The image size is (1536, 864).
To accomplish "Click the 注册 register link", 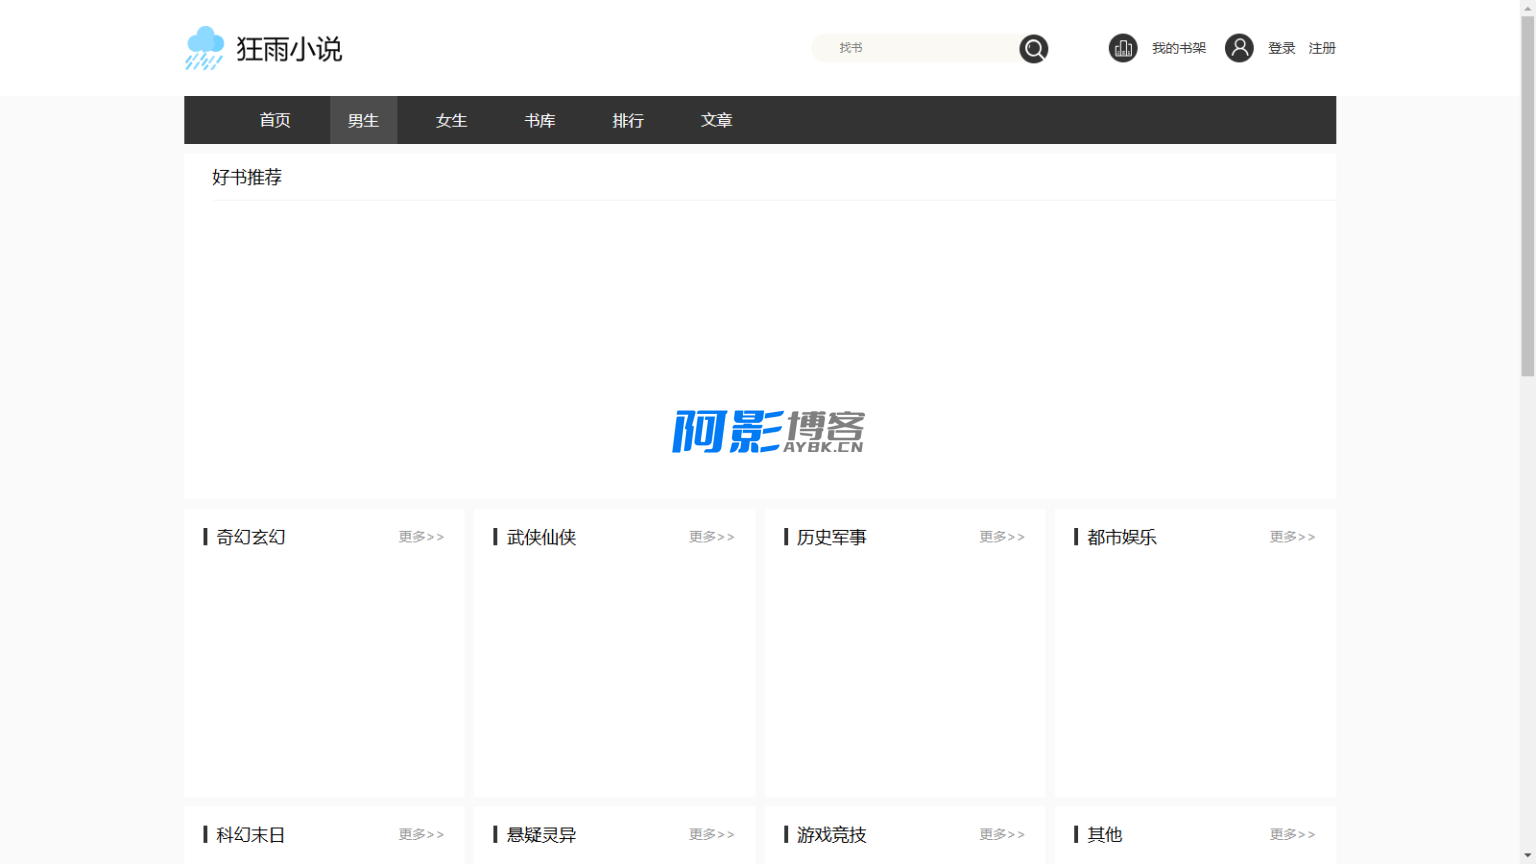I will [x=1322, y=48].
